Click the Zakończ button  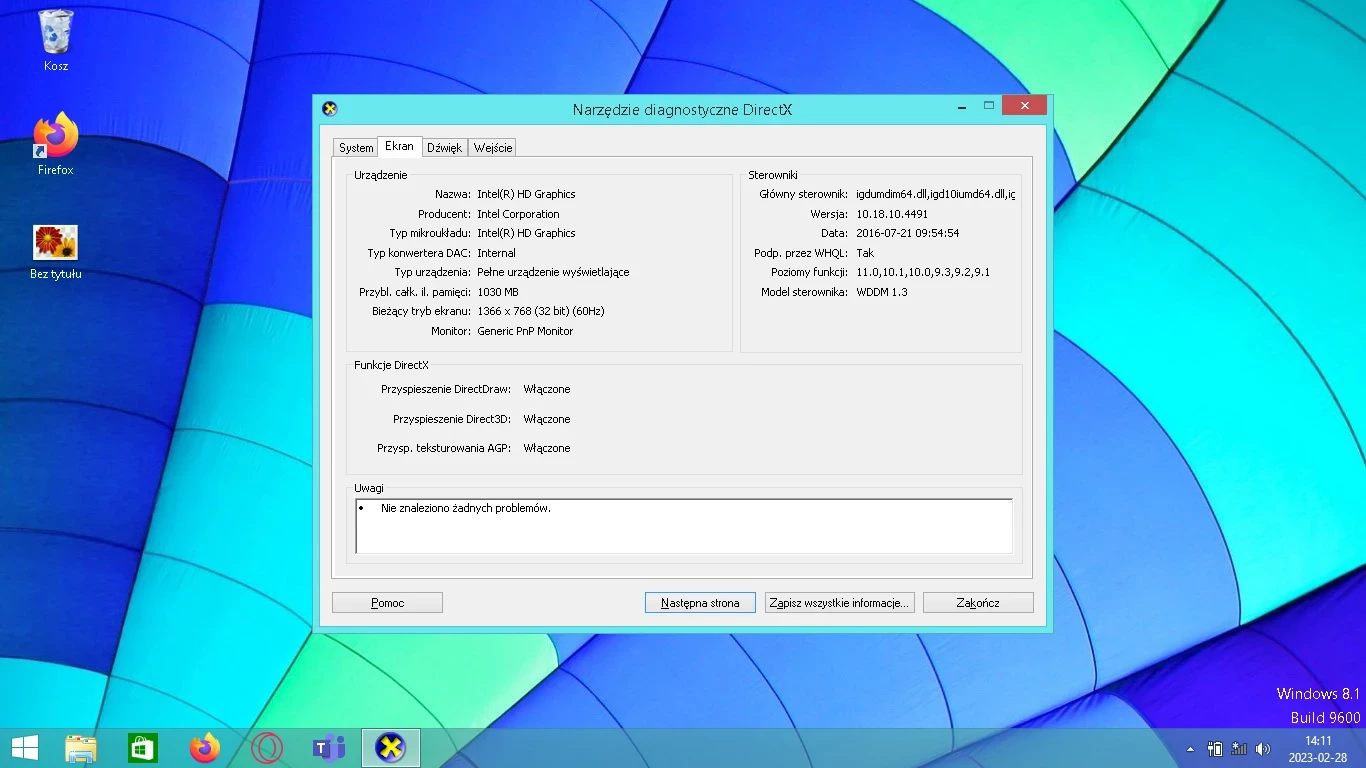pyautogui.click(x=978, y=603)
